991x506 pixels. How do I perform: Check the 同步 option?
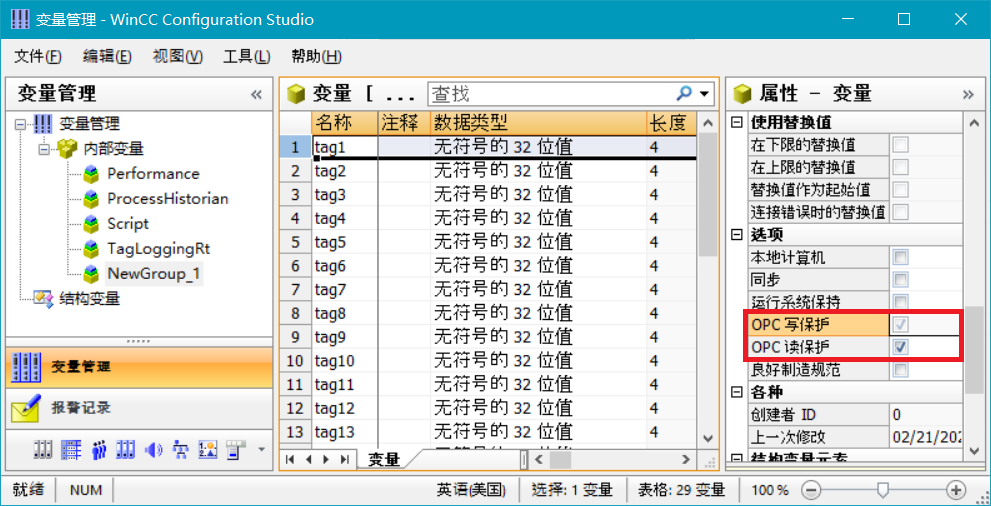(901, 279)
